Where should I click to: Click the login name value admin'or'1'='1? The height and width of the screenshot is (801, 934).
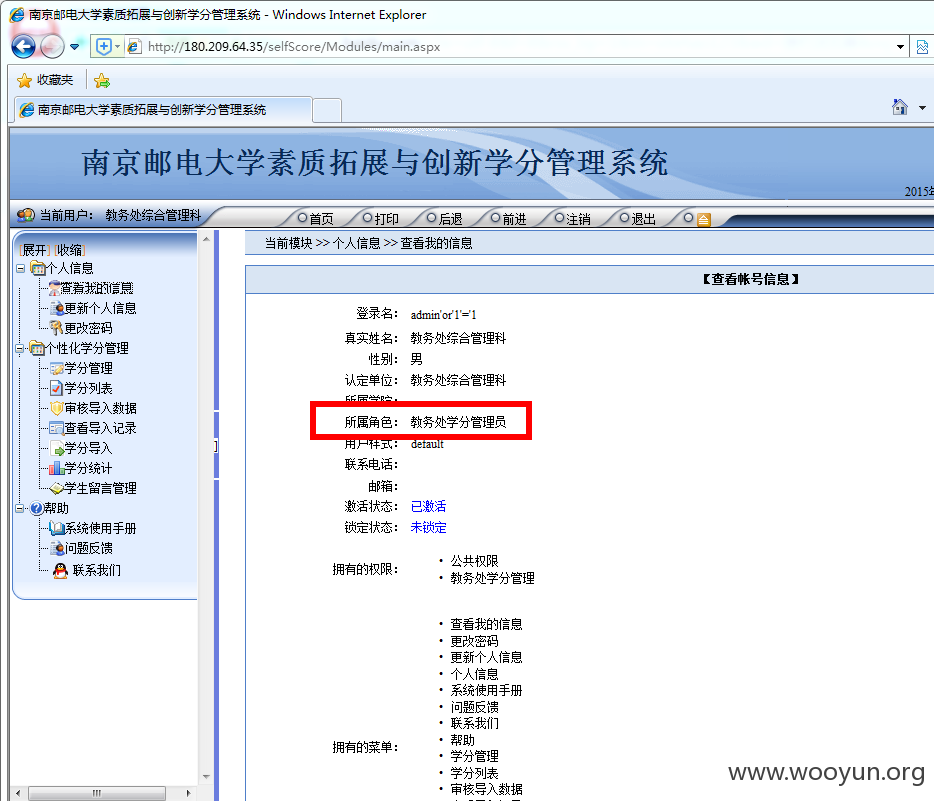pos(443,314)
